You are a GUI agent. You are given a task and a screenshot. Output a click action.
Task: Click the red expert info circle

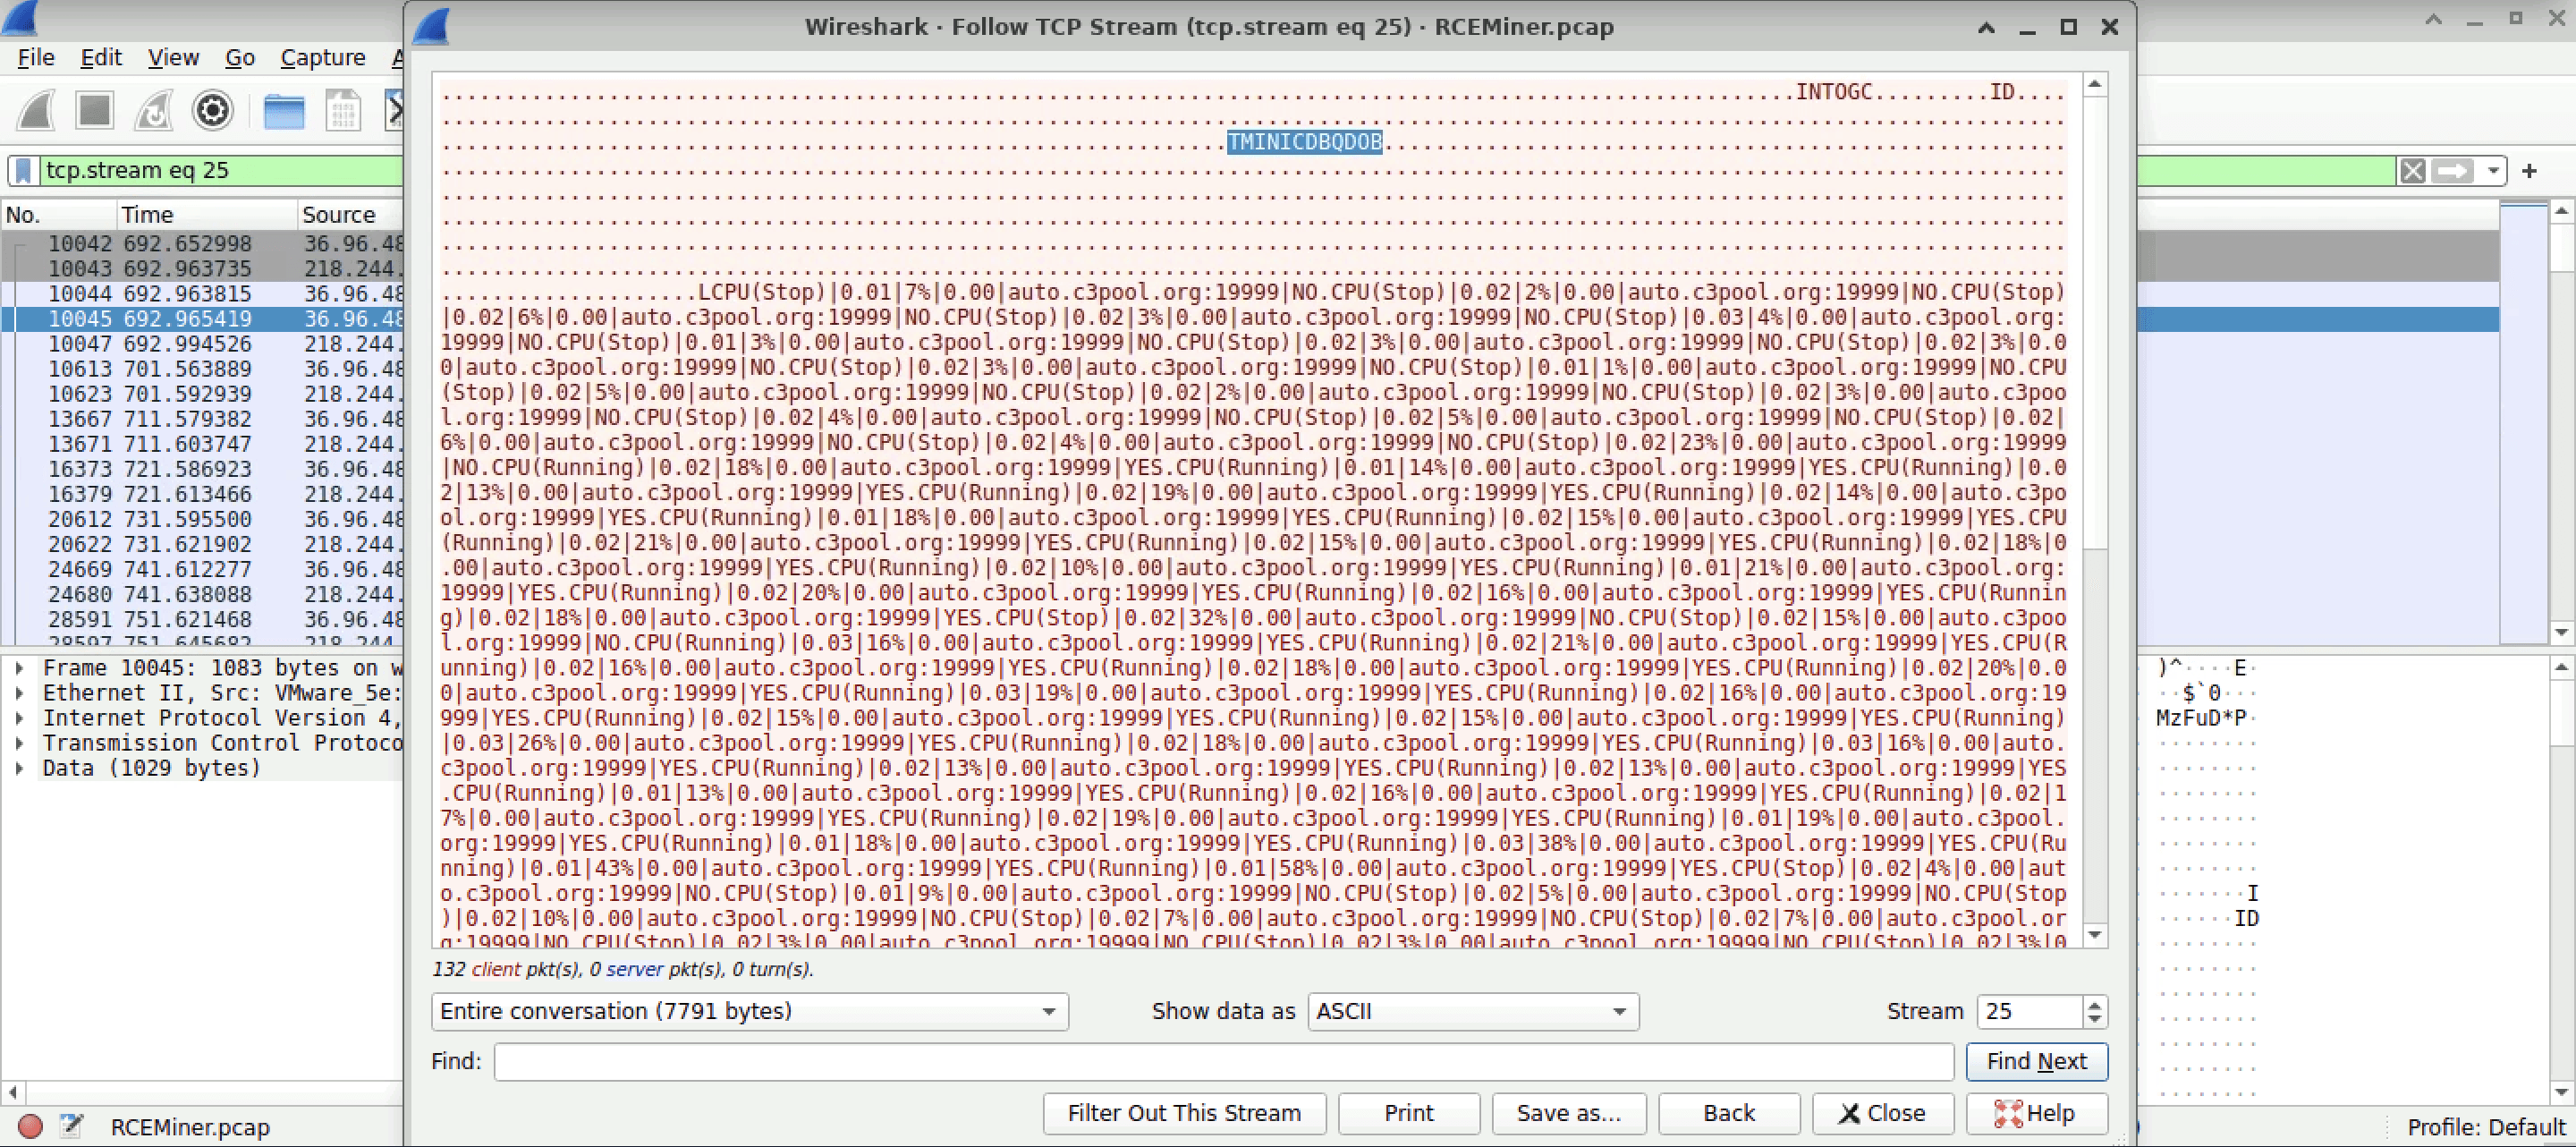click(x=31, y=1127)
